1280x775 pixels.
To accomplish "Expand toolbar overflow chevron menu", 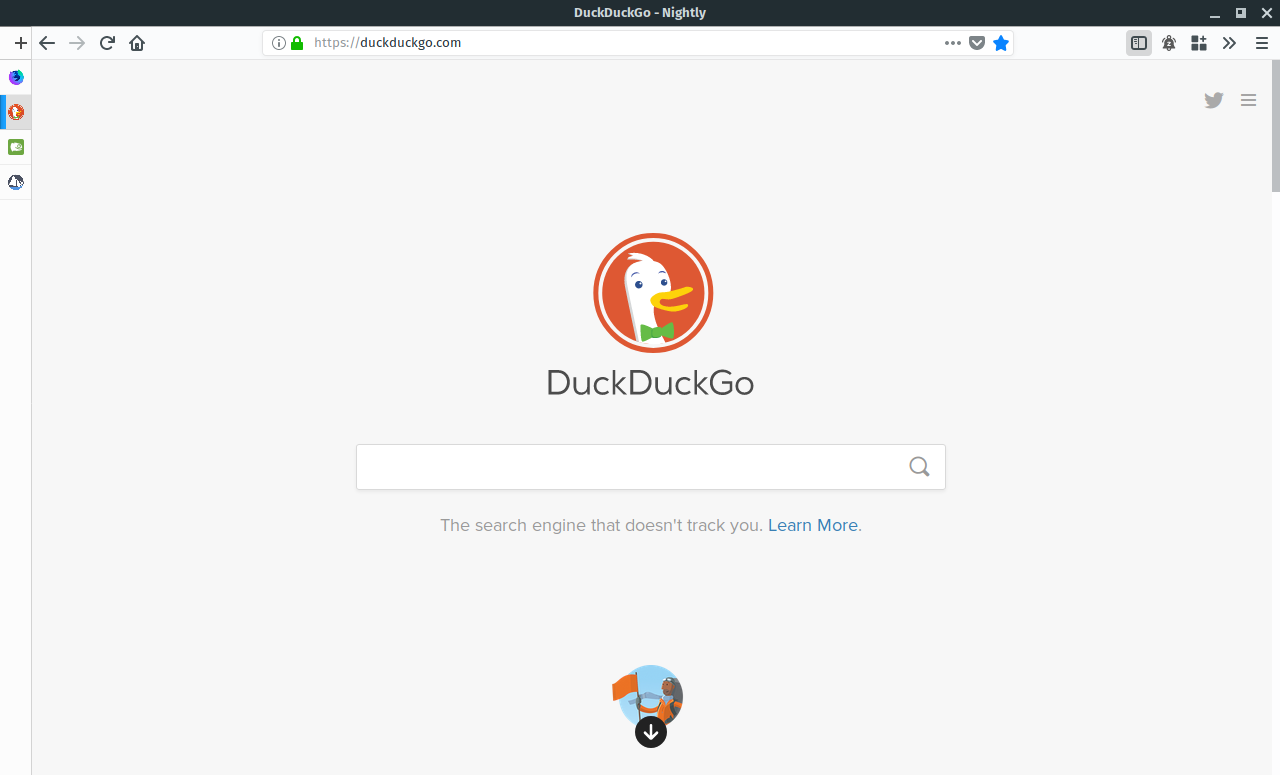I will (x=1229, y=43).
